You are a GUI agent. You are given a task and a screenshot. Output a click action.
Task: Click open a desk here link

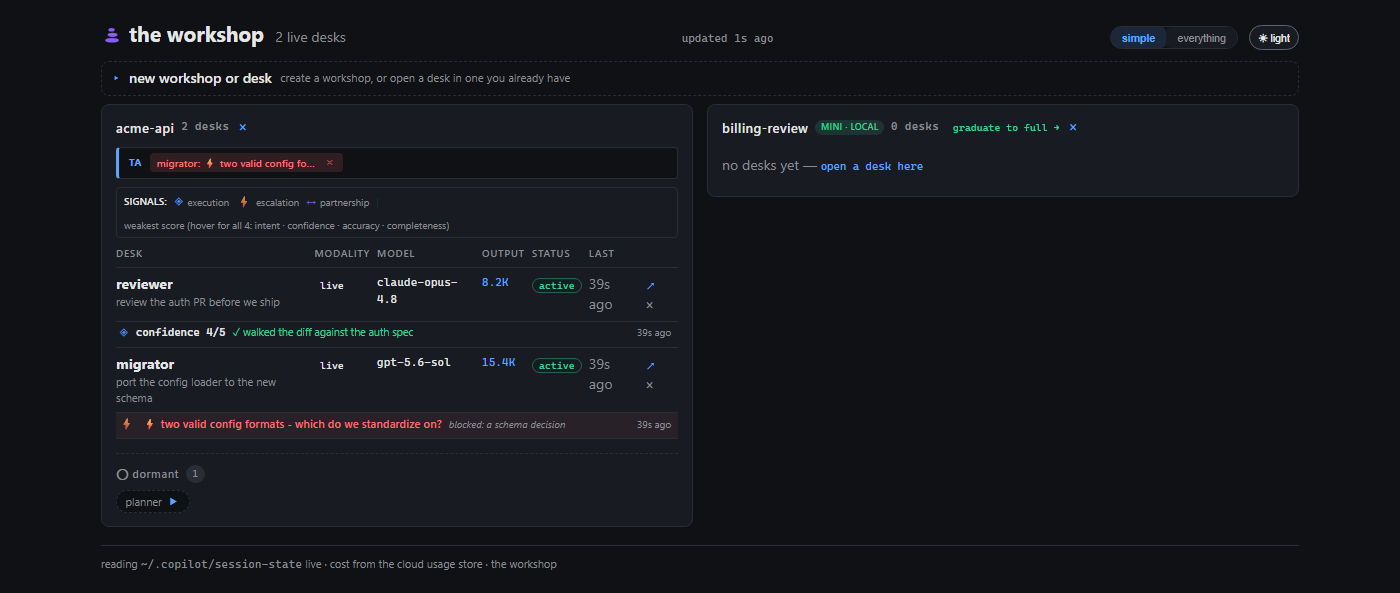872,166
